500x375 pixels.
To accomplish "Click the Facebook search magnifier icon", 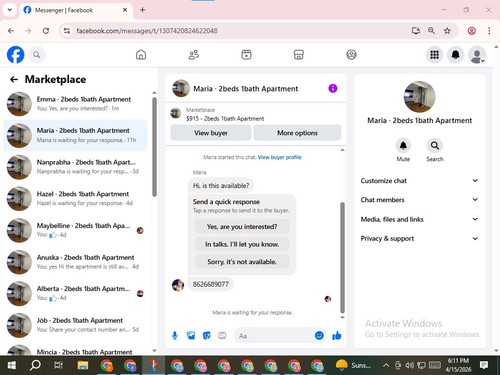I will coord(37,55).
